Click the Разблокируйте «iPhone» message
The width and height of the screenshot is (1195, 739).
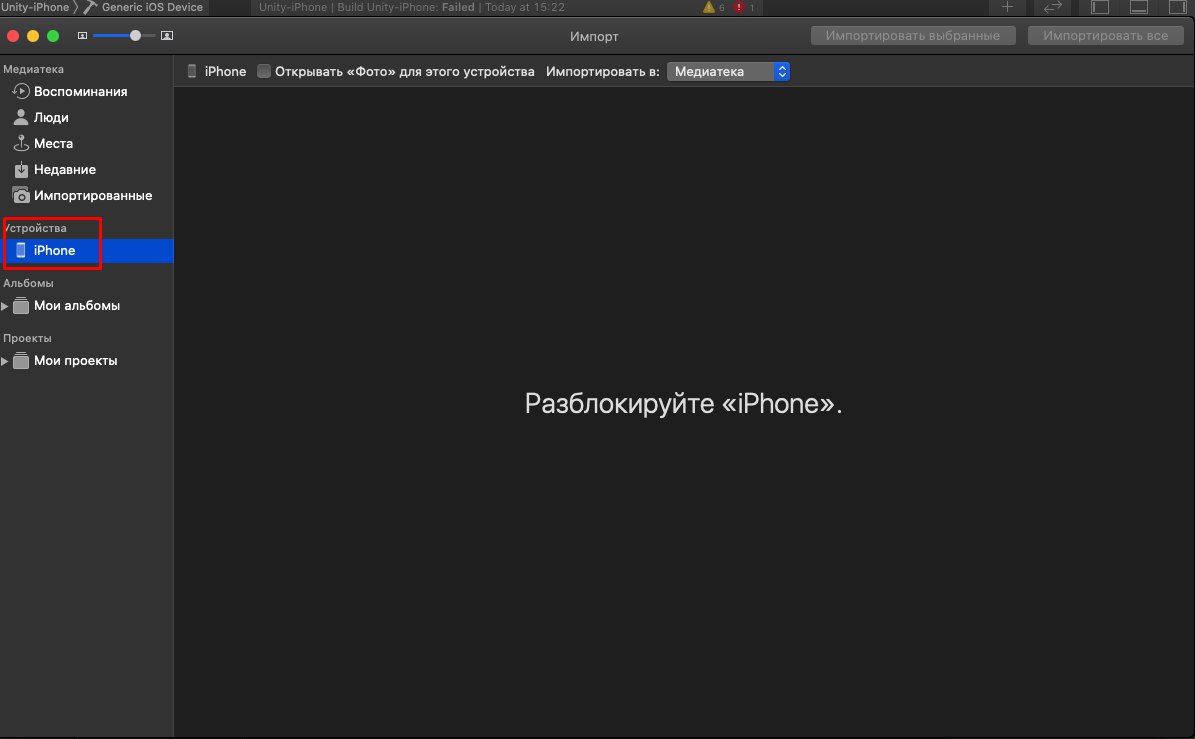click(x=684, y=404)
